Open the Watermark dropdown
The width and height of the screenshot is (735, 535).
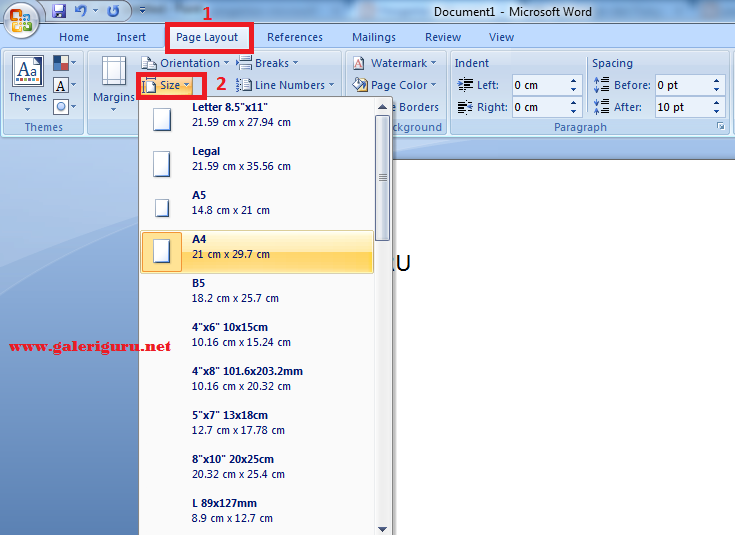pos(395,63)
